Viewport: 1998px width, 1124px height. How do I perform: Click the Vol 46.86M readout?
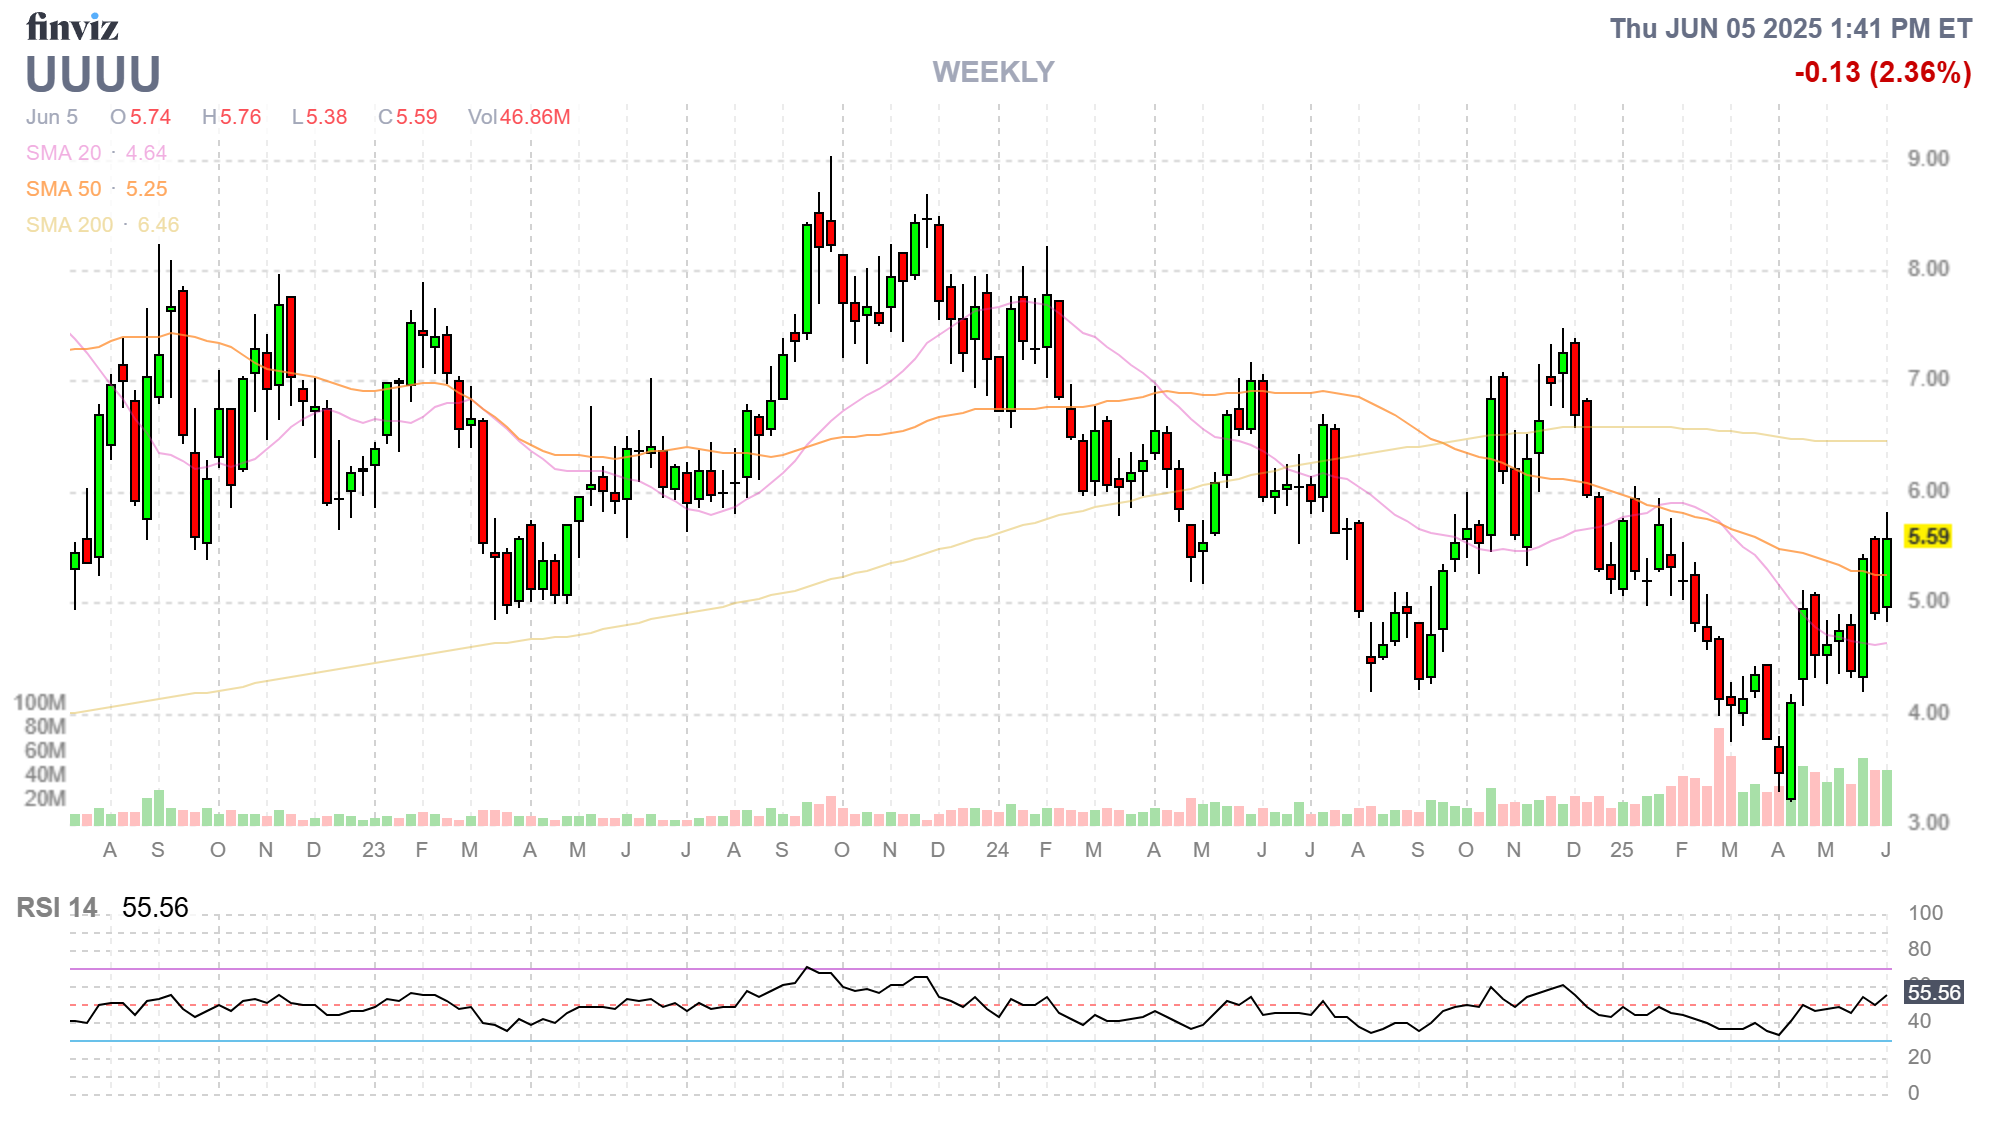click(x=519, y=117)
